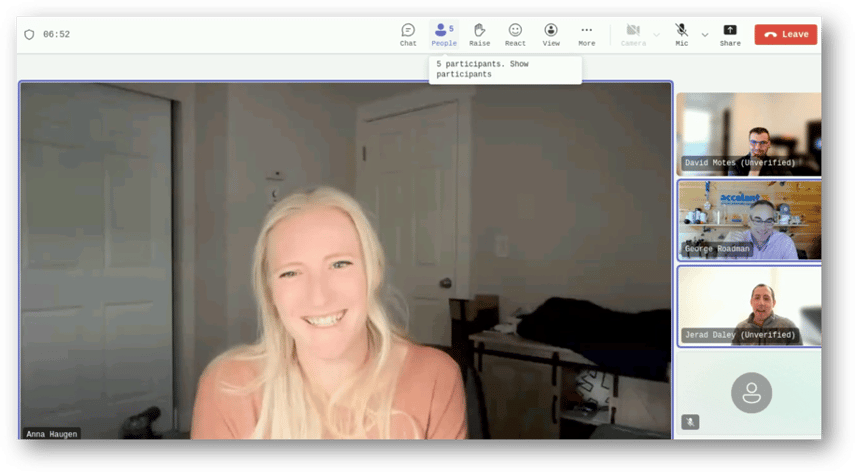Click Anna Haugen's main video
This screenshot has width=855, height=473.
click(x=346, y=260)
